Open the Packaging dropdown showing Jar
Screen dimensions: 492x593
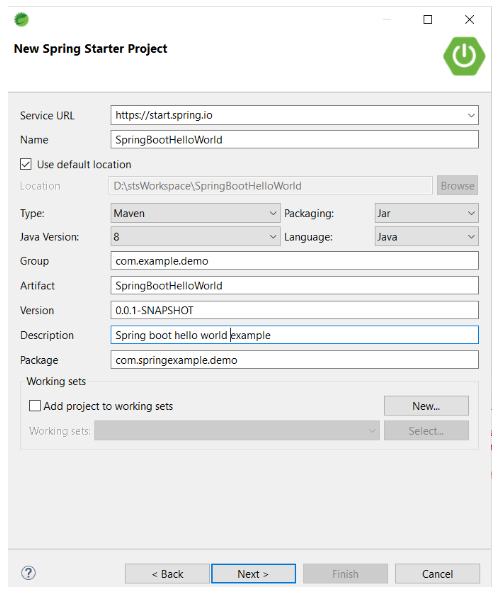point(427,213)
